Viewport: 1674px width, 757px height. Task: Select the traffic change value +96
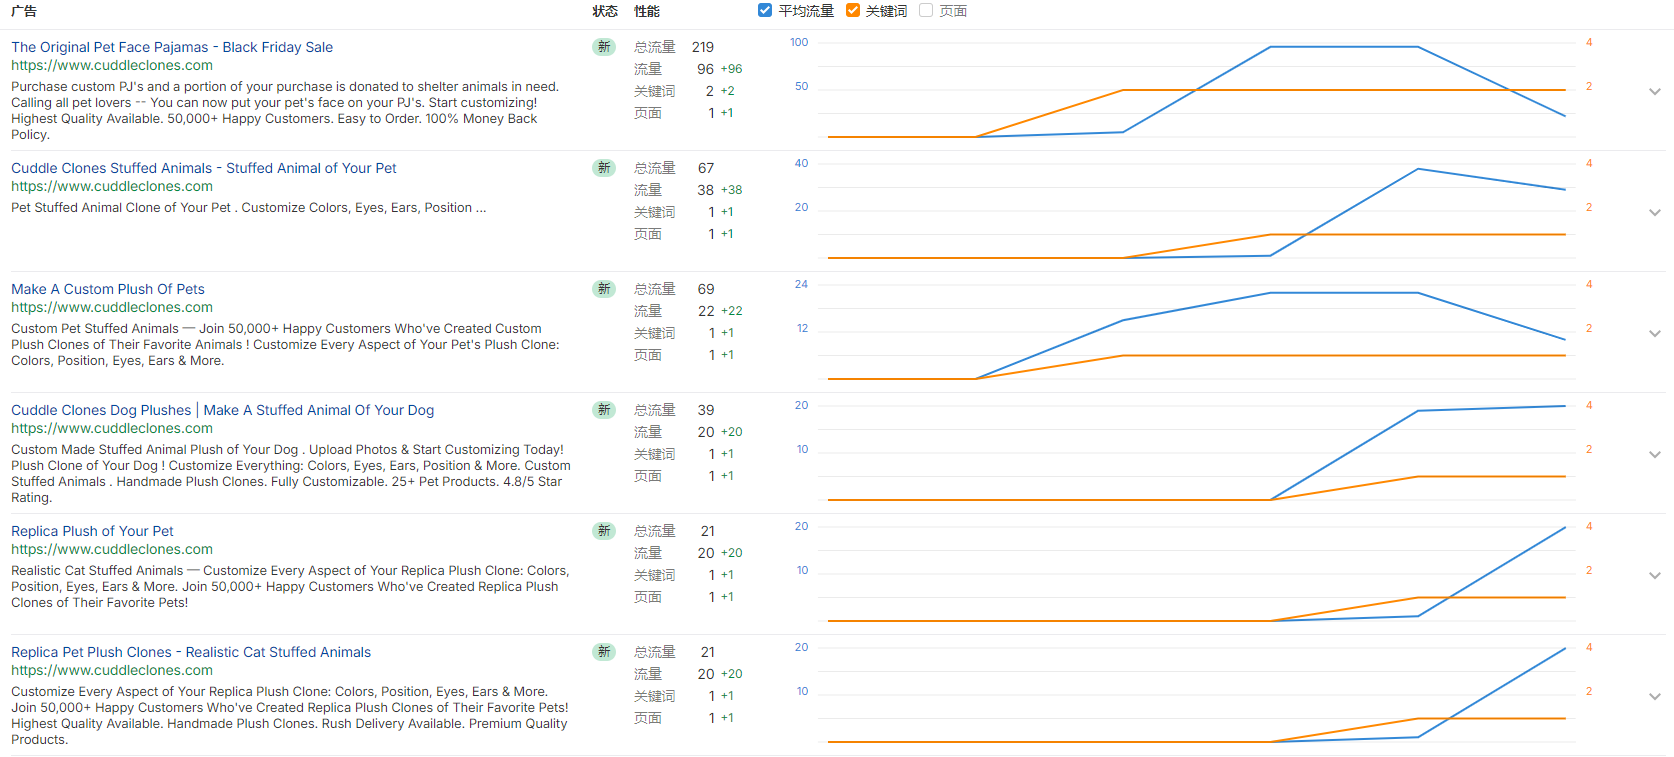pyautogui.click(x=732, y=69)
